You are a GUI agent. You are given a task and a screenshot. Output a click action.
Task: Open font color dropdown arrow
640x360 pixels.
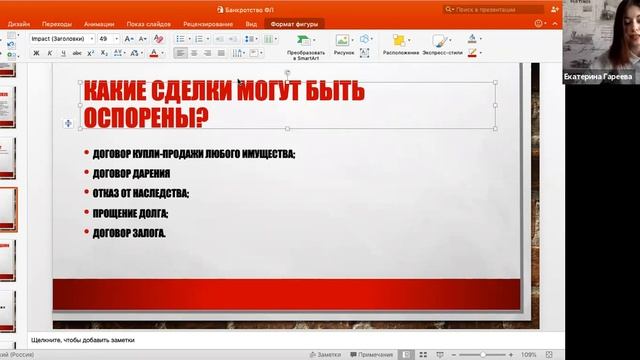point(162,53)
